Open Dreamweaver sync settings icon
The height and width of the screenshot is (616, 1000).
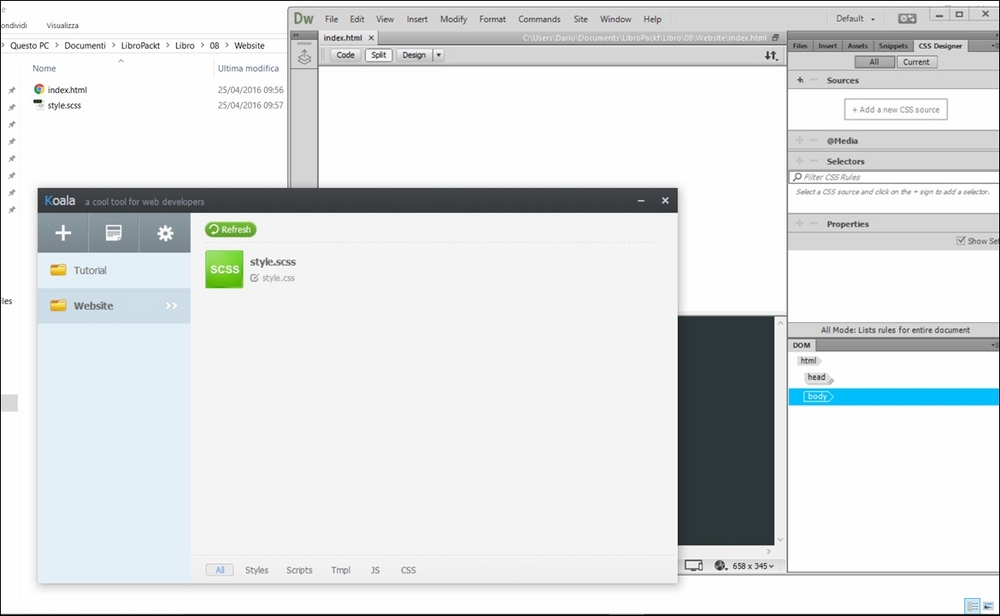pos(907,18)
